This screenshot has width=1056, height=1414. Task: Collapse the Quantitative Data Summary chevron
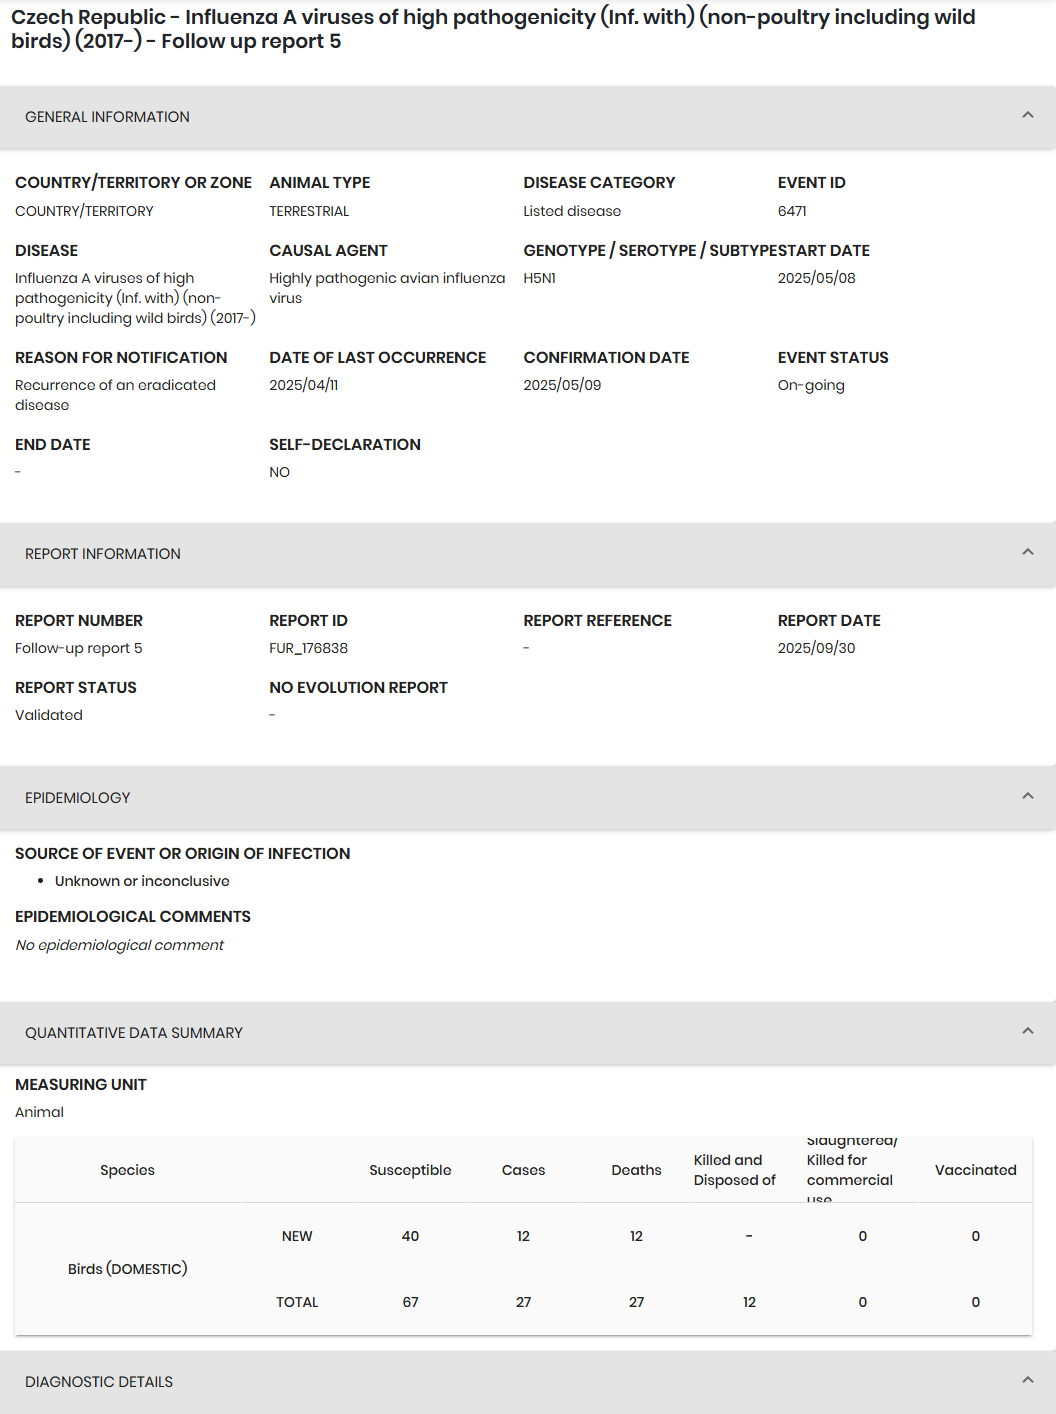click(x=1027, y=1032)
